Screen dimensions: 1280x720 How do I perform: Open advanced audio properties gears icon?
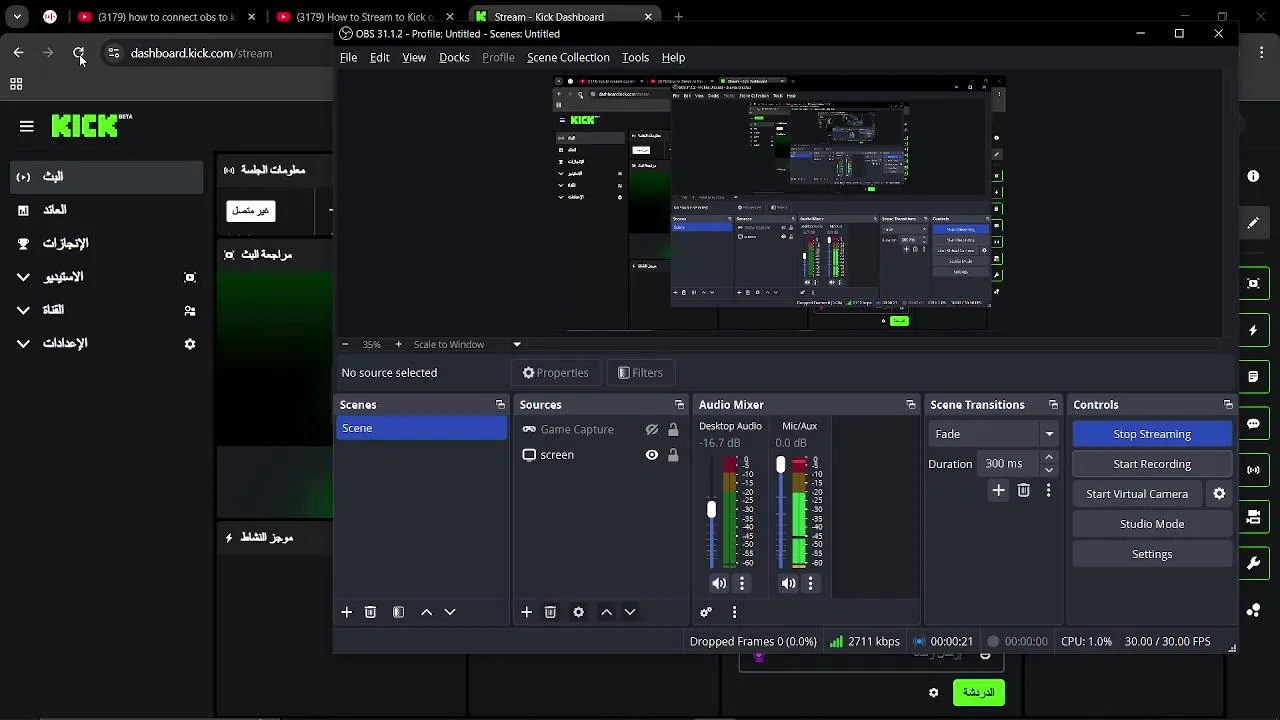click(x=706, y=612)
